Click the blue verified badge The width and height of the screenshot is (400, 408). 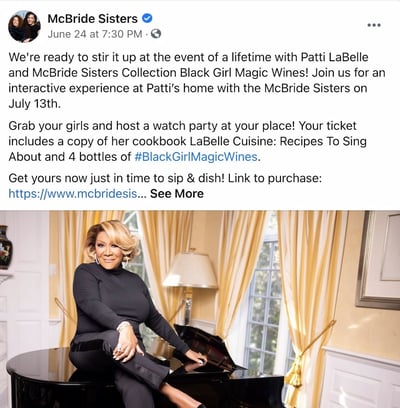[x=147, y=18]
